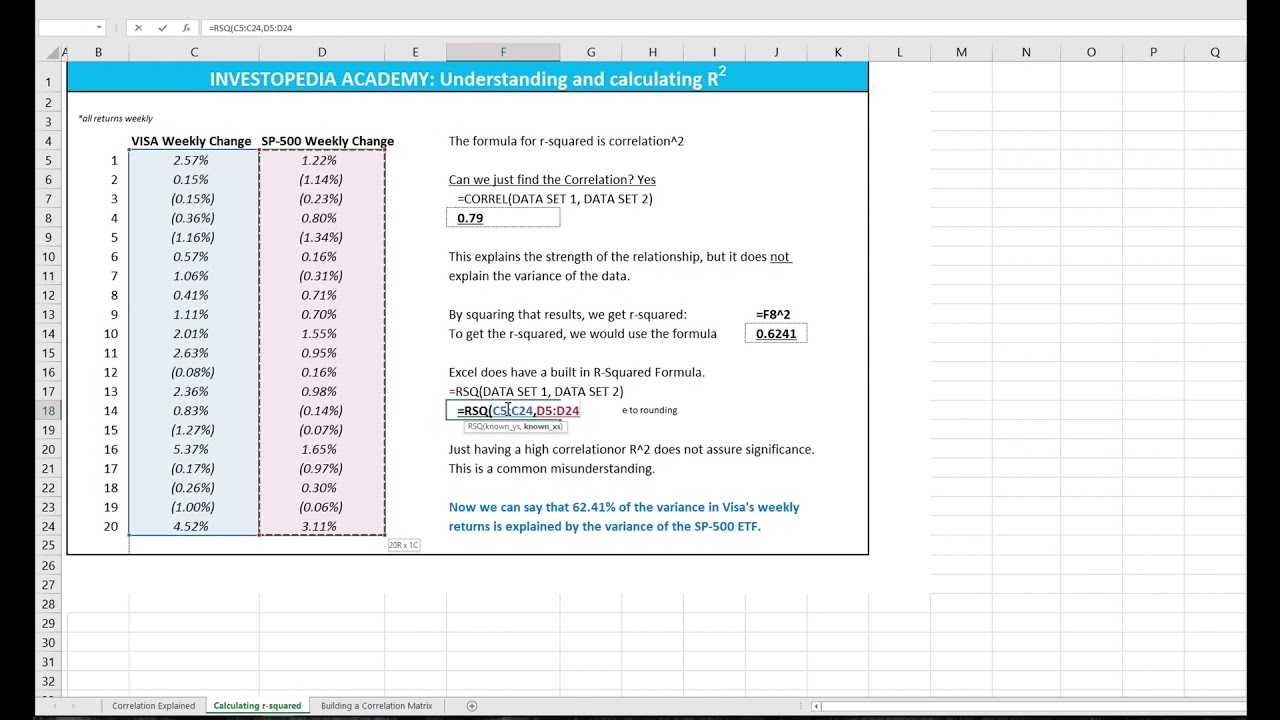Select row 18 header
This screenshot has width=1280, height=720.
[x=48, y=411]
